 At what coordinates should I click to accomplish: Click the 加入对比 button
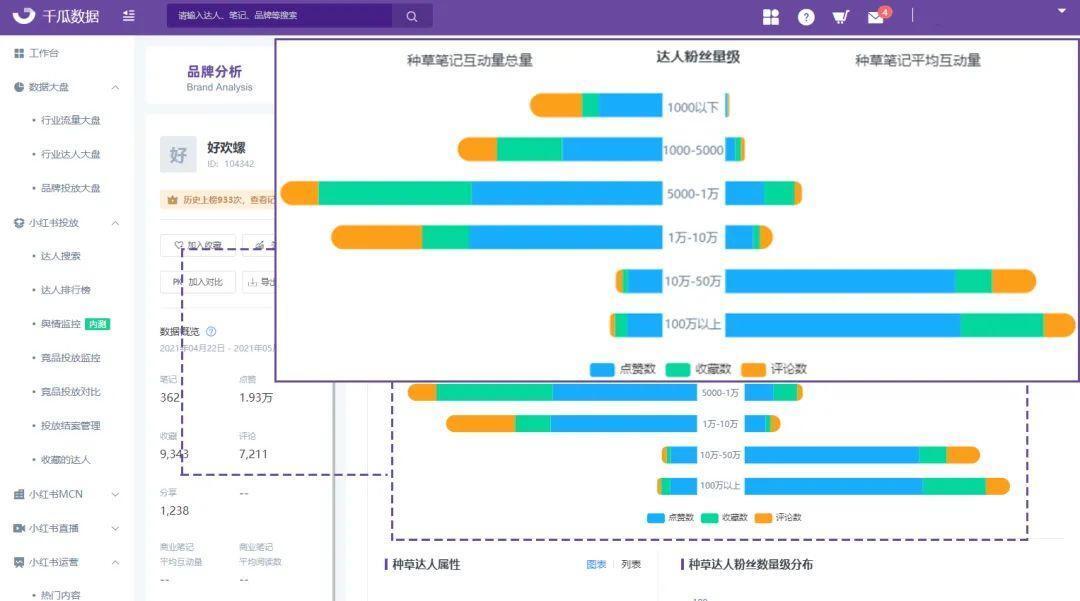pos(198,282)
